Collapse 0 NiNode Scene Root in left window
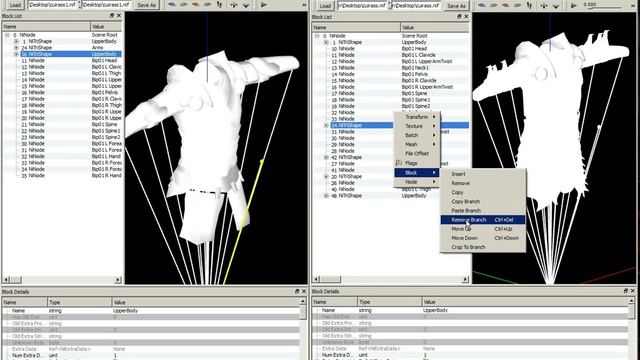The width and height of the screenshot is (640, 360). click(x=7, y=35)
